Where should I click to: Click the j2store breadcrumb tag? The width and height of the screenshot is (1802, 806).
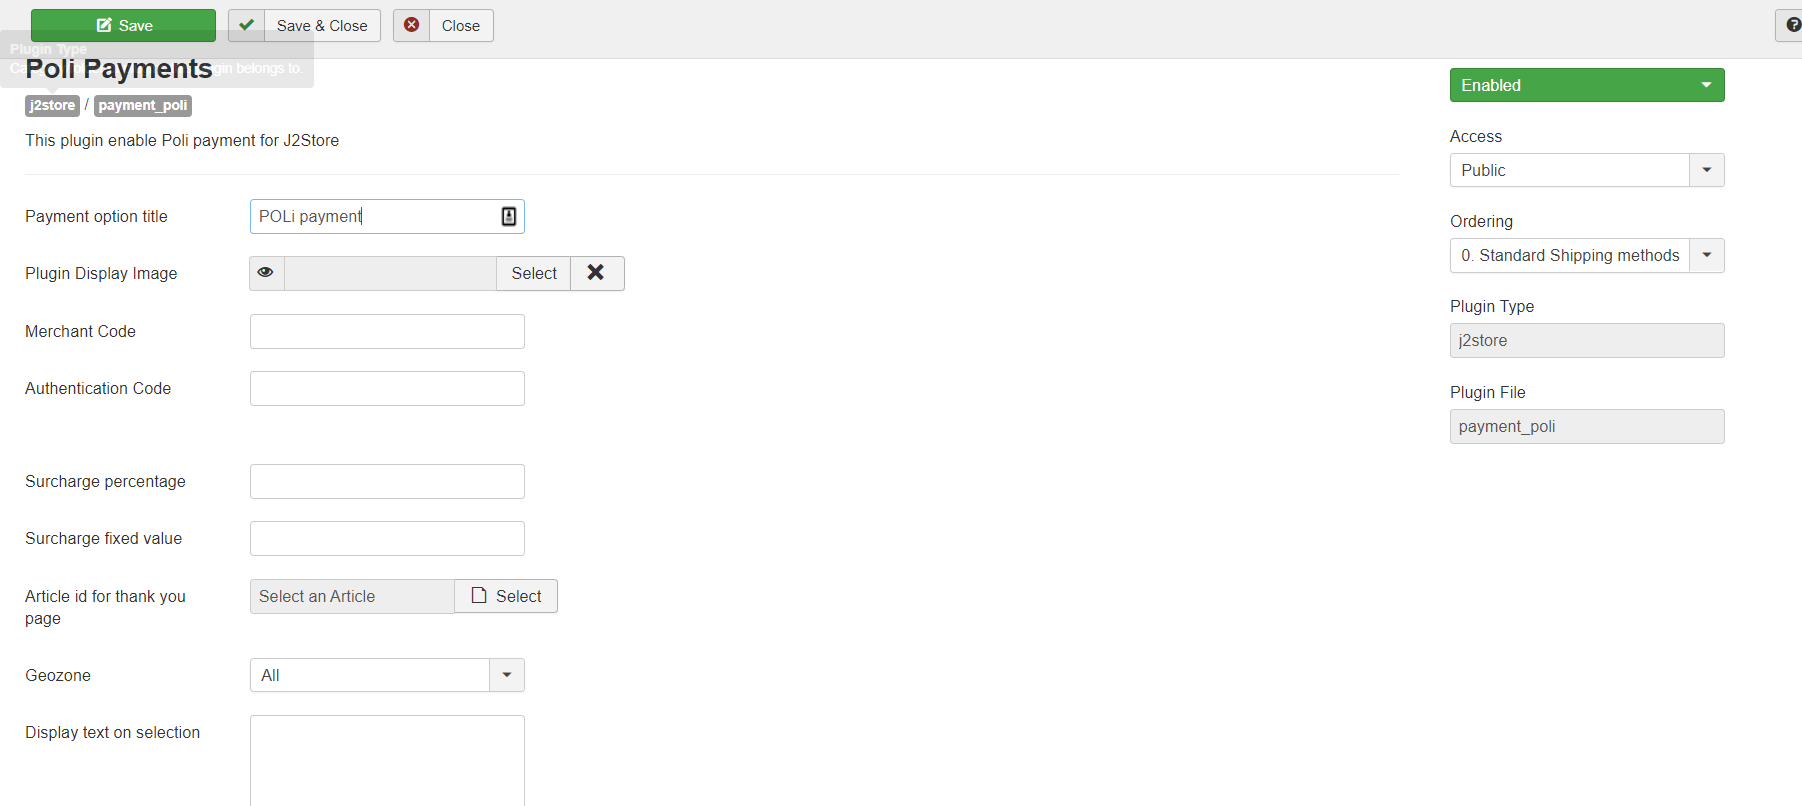[52, 105]
